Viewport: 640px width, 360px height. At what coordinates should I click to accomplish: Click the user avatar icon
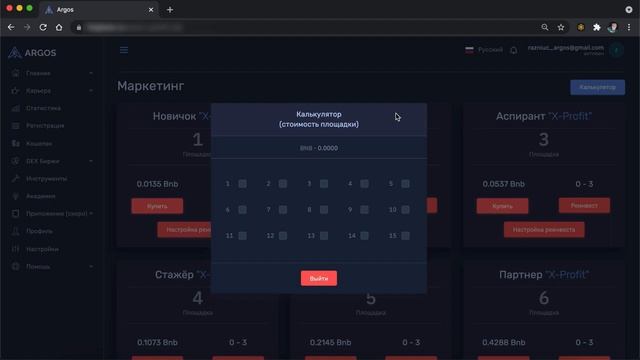(616, 50)
